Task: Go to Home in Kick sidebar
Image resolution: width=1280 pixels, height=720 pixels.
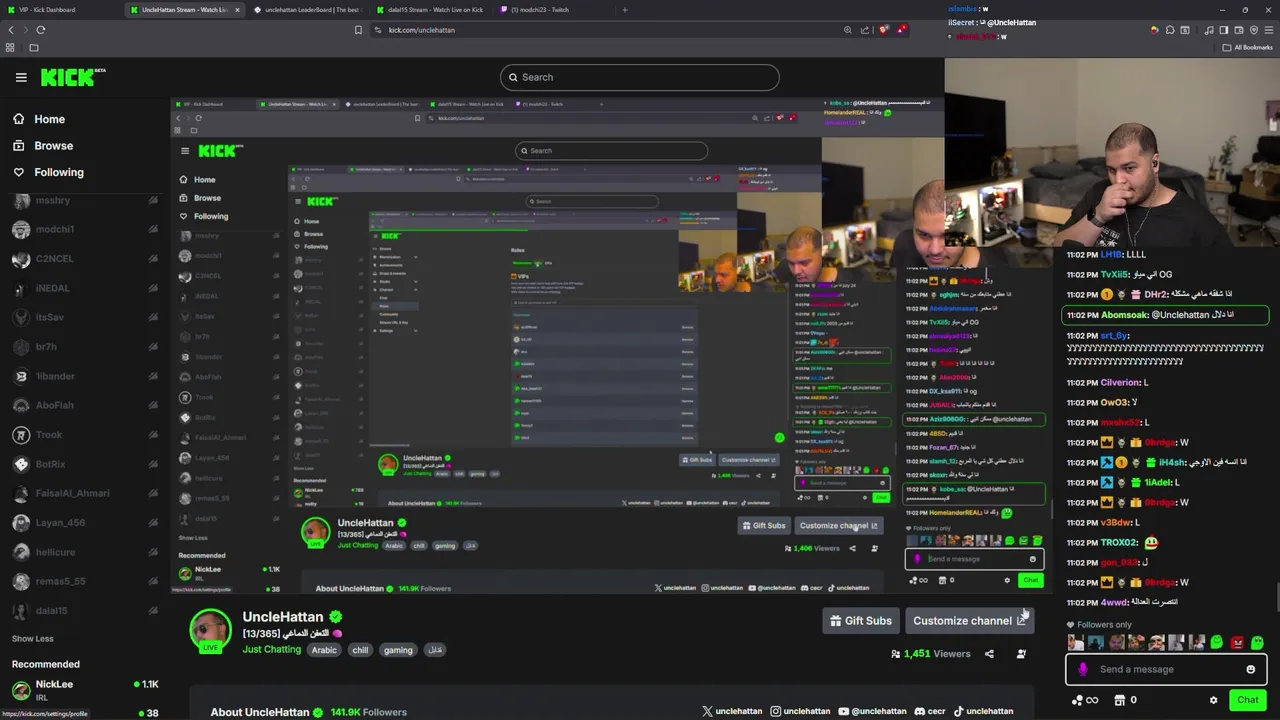Action: pyautogui.click(x=39, y=119)
